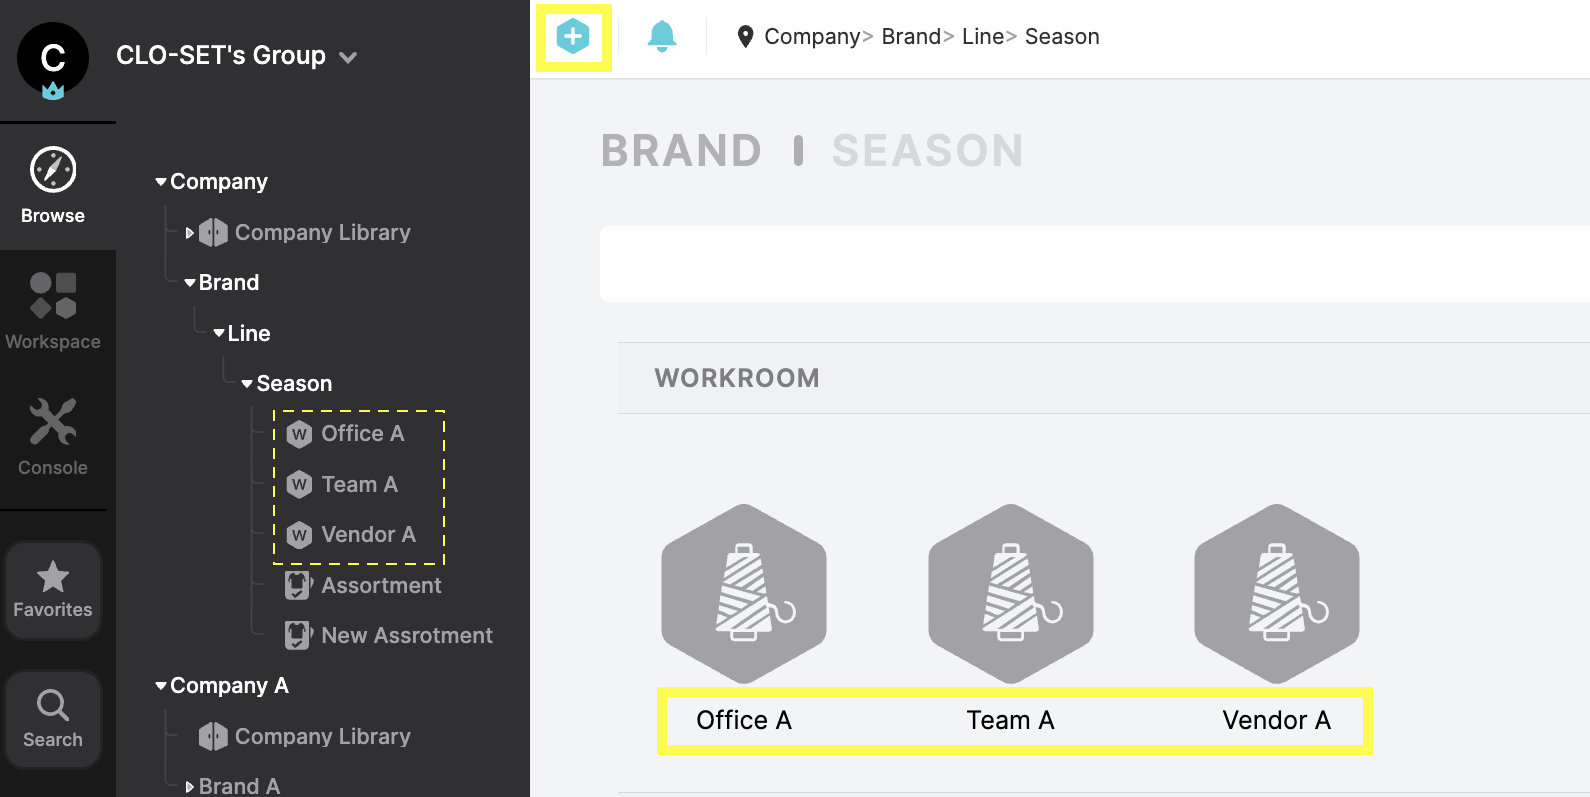Select New Assrotment in tree
1590x797 pixels.
406,635
